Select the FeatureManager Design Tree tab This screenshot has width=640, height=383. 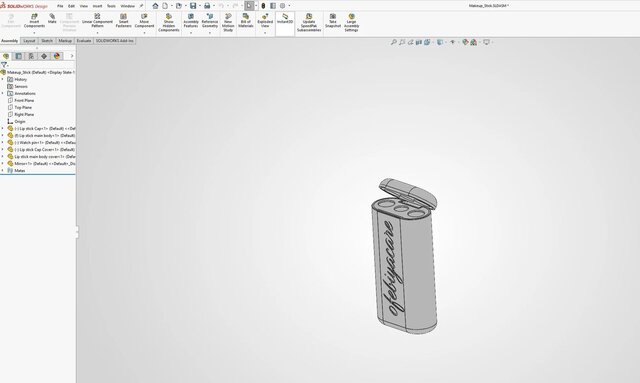(6, 56)
